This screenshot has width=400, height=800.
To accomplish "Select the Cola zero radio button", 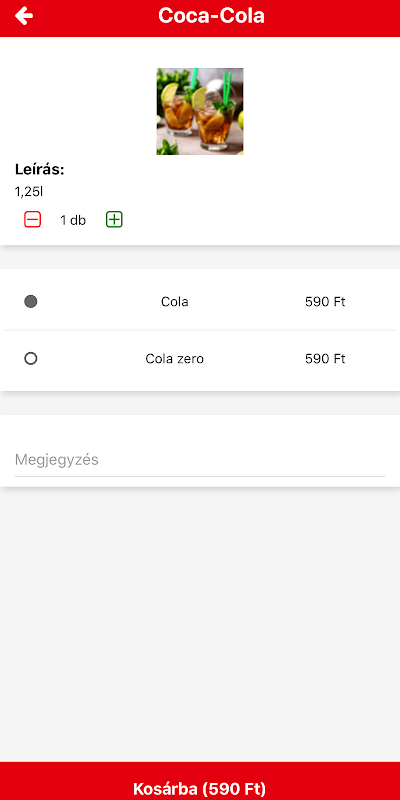I will pos(31,359).
